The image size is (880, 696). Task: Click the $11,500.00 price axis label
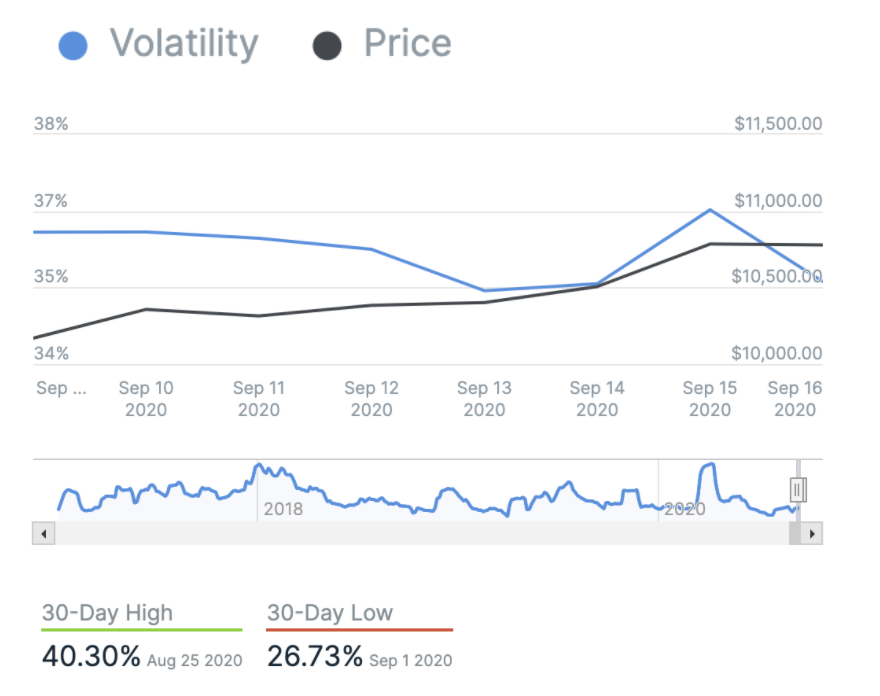(778, 124)
